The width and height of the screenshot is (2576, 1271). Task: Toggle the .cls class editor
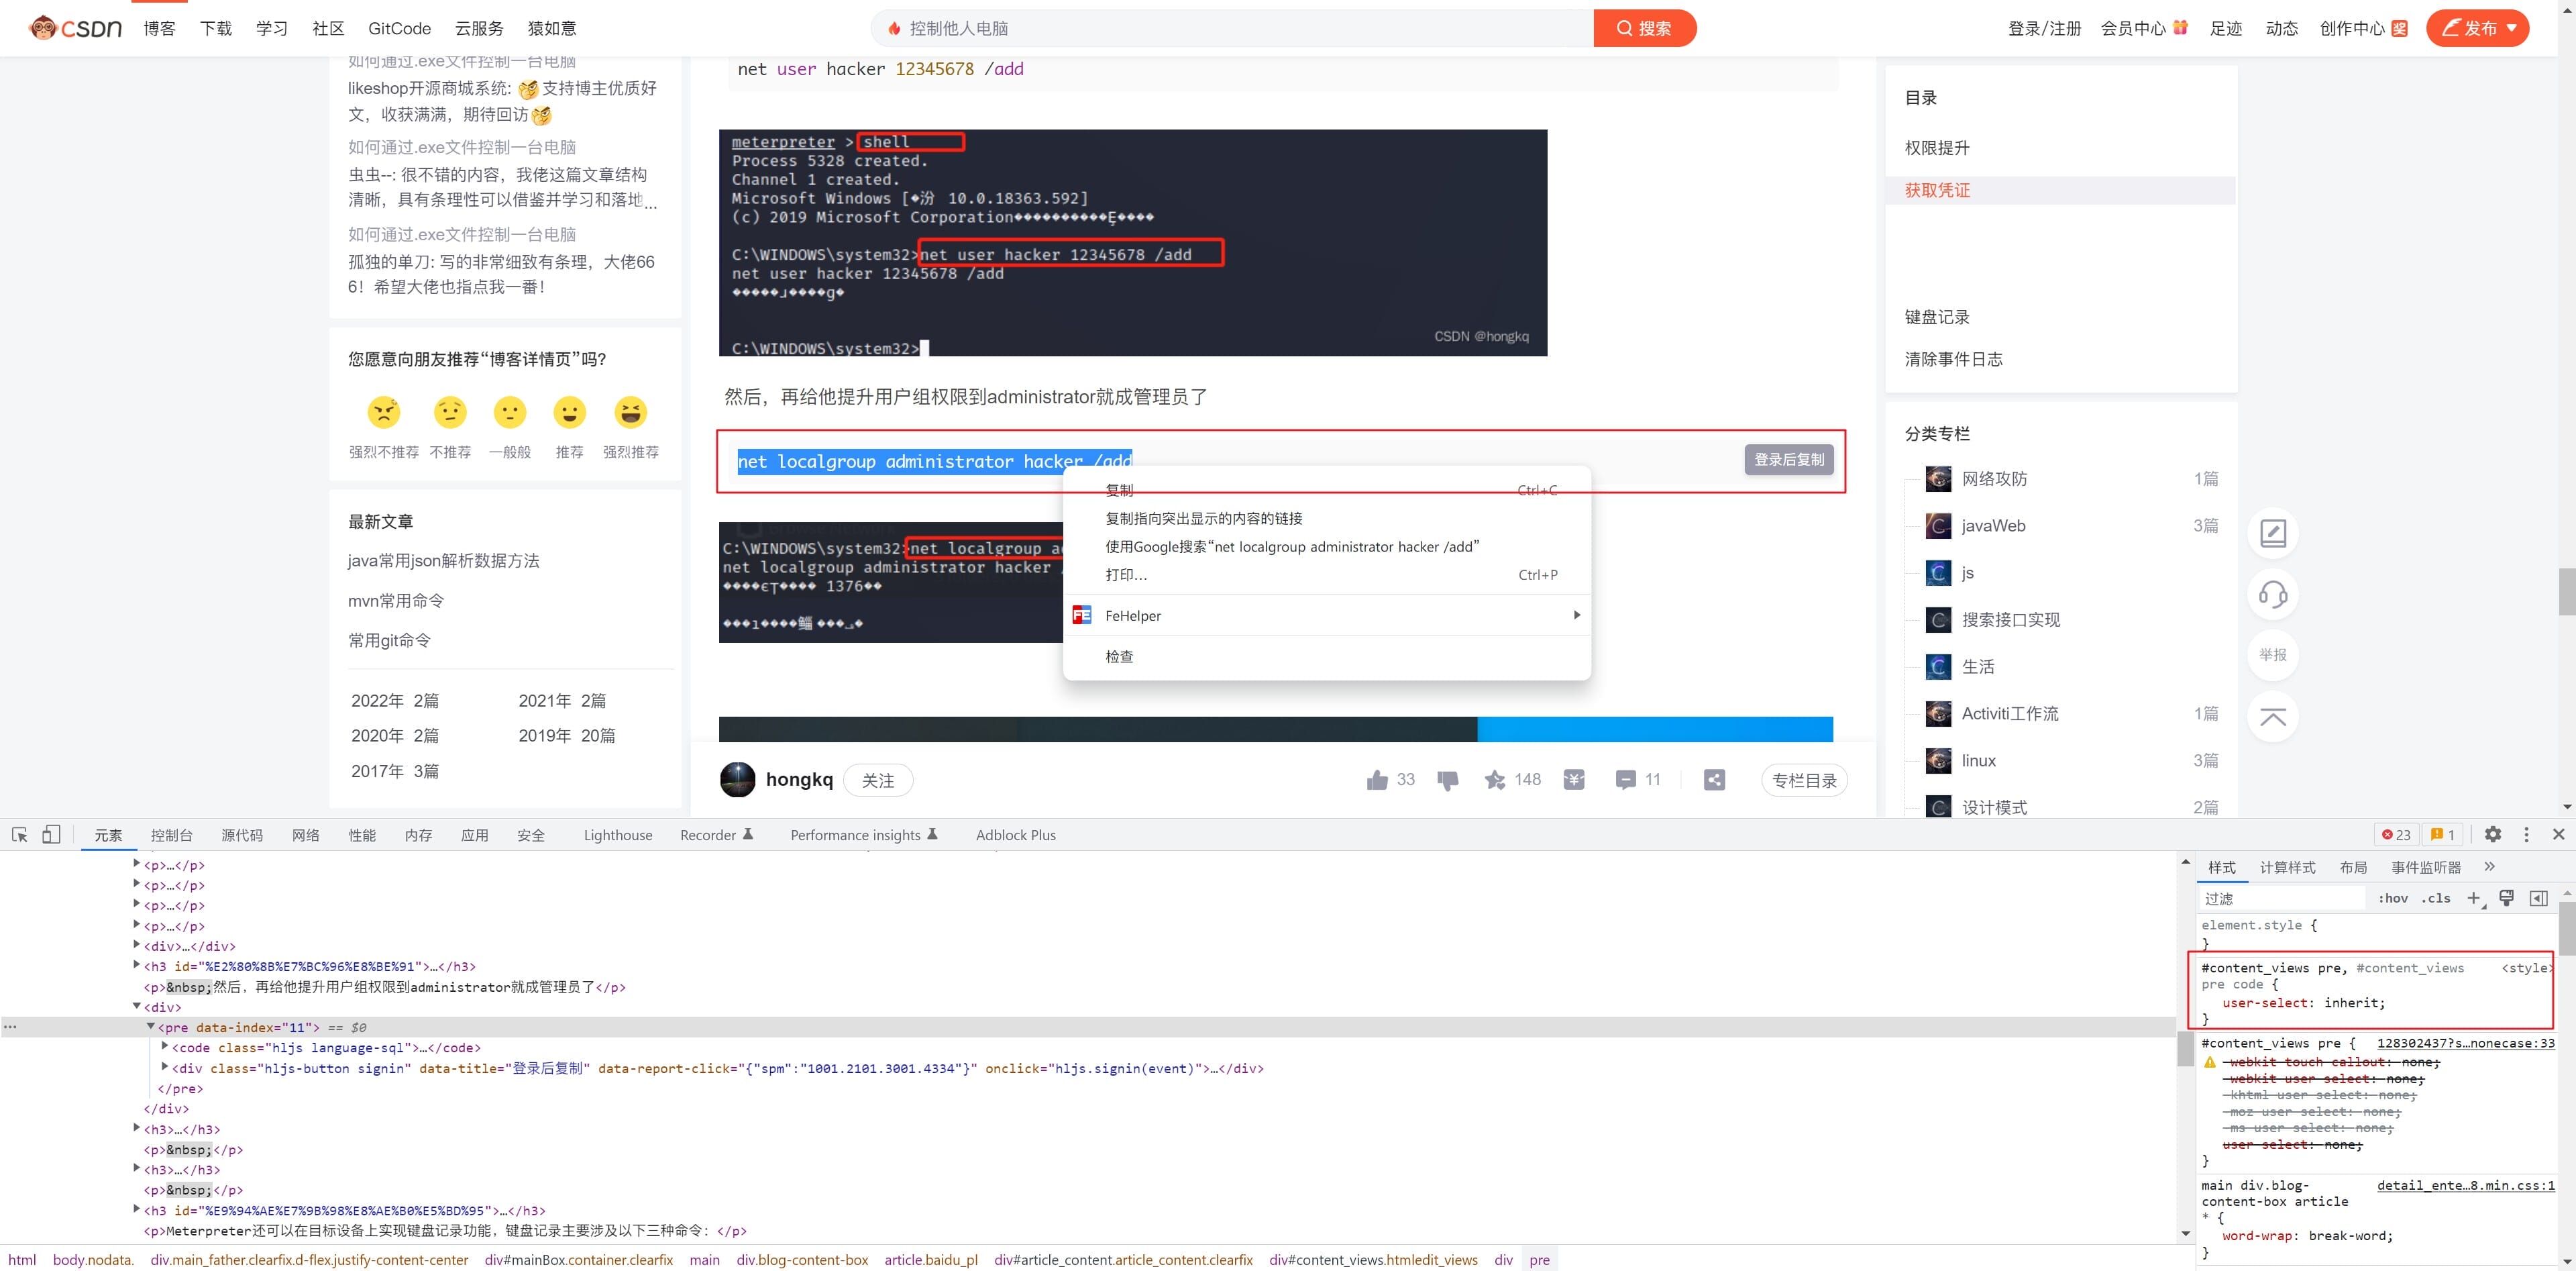2435,898
